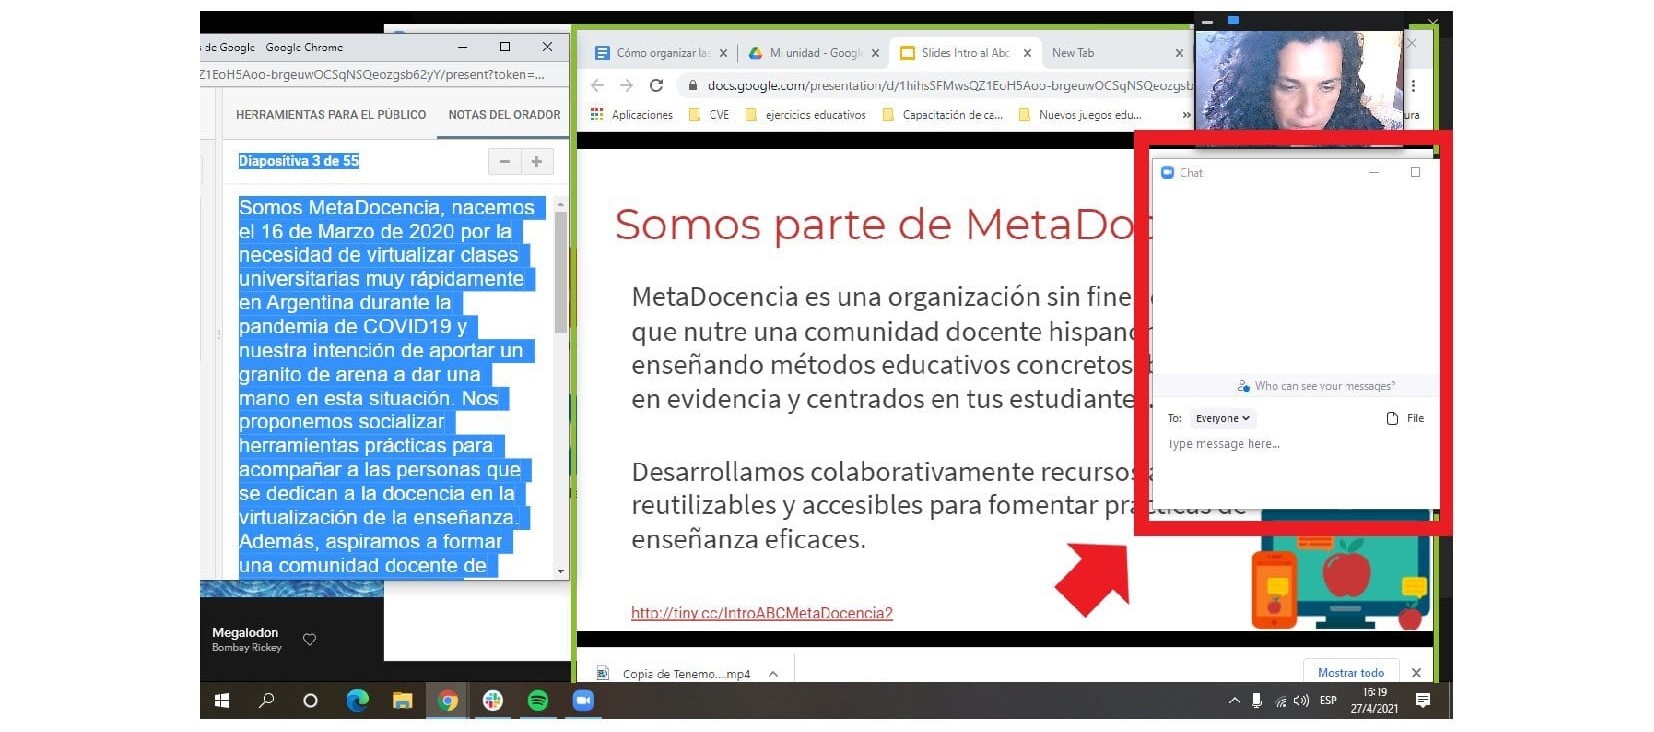Close the New Tab tab
The image size is (1654, 732).
1179,53
